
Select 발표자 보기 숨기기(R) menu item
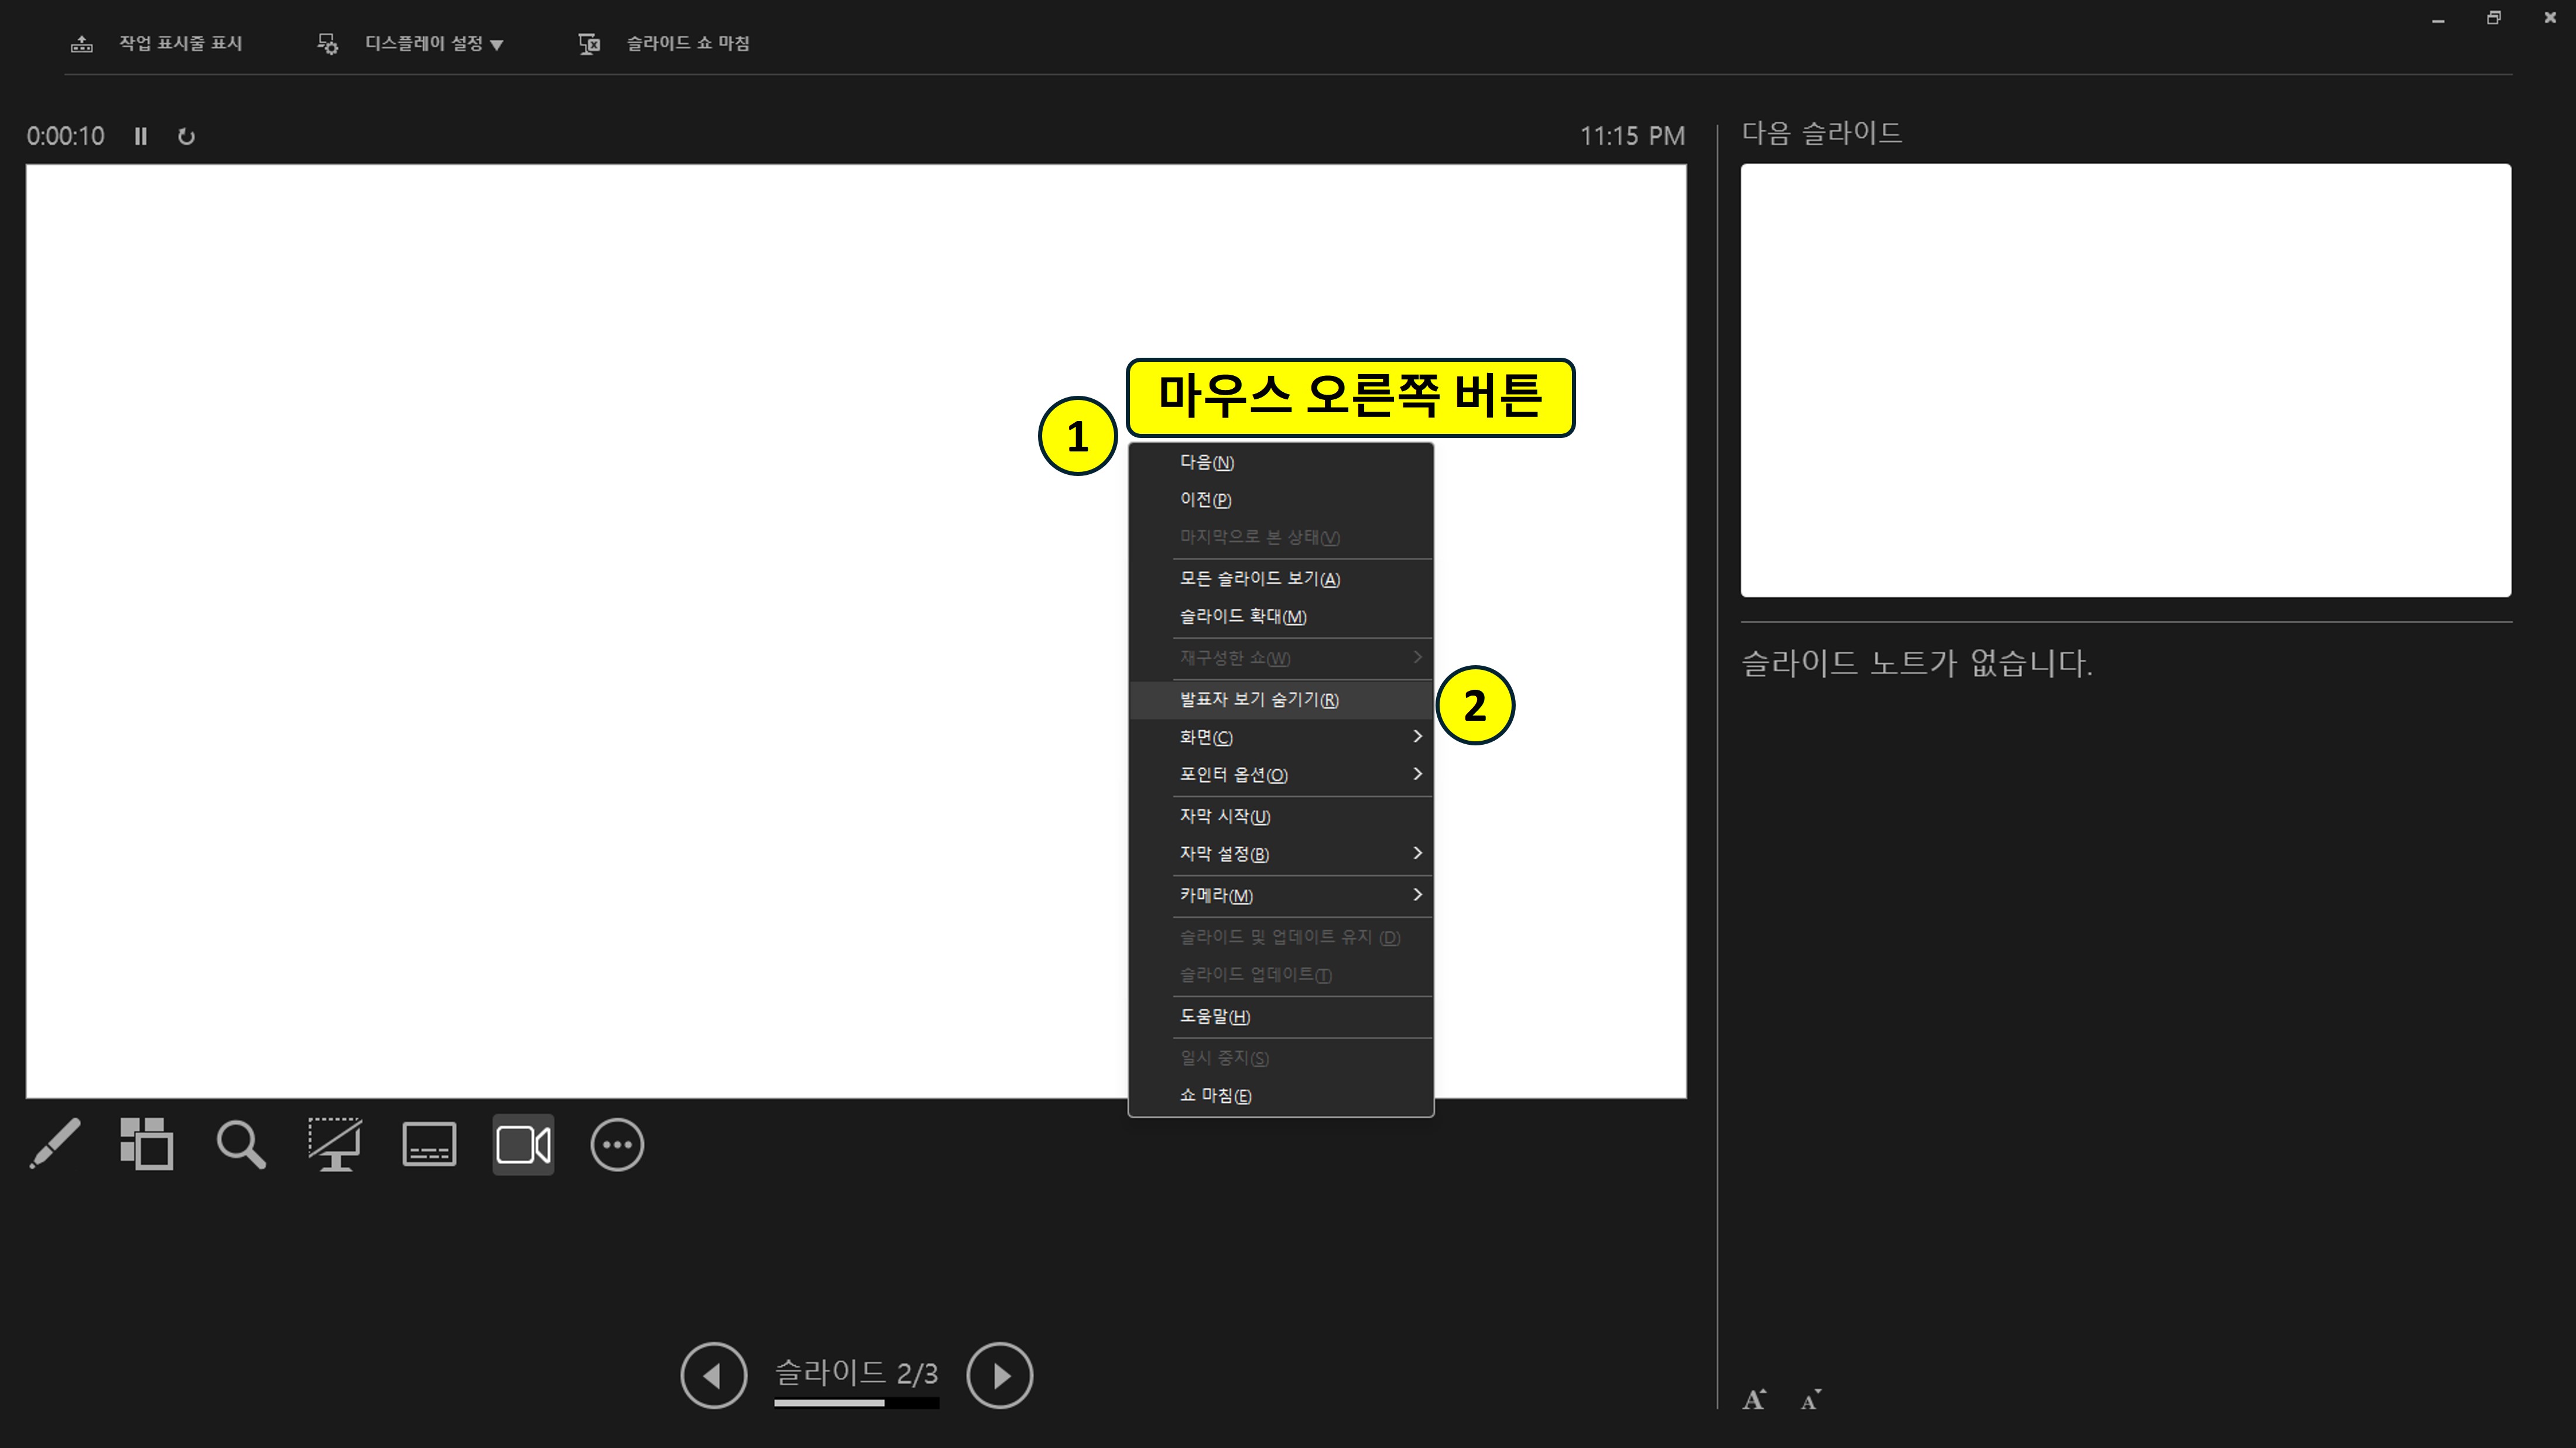pos(1259,699)
